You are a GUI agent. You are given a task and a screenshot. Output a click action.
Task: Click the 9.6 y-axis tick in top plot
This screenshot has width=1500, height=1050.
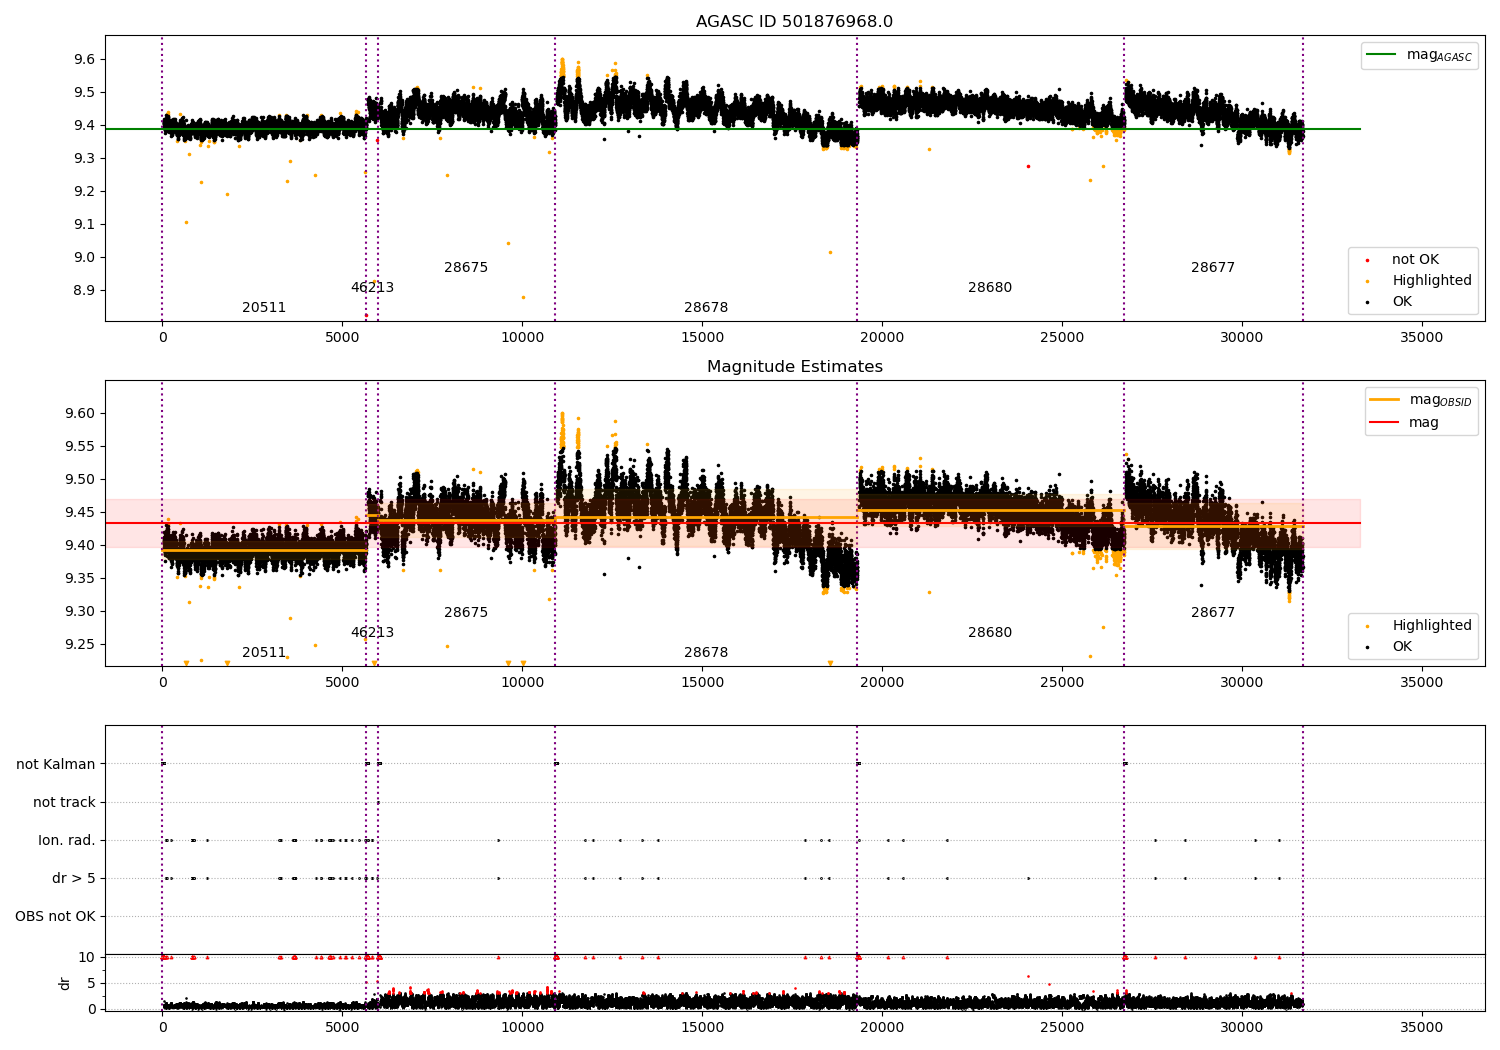point(84,60)
